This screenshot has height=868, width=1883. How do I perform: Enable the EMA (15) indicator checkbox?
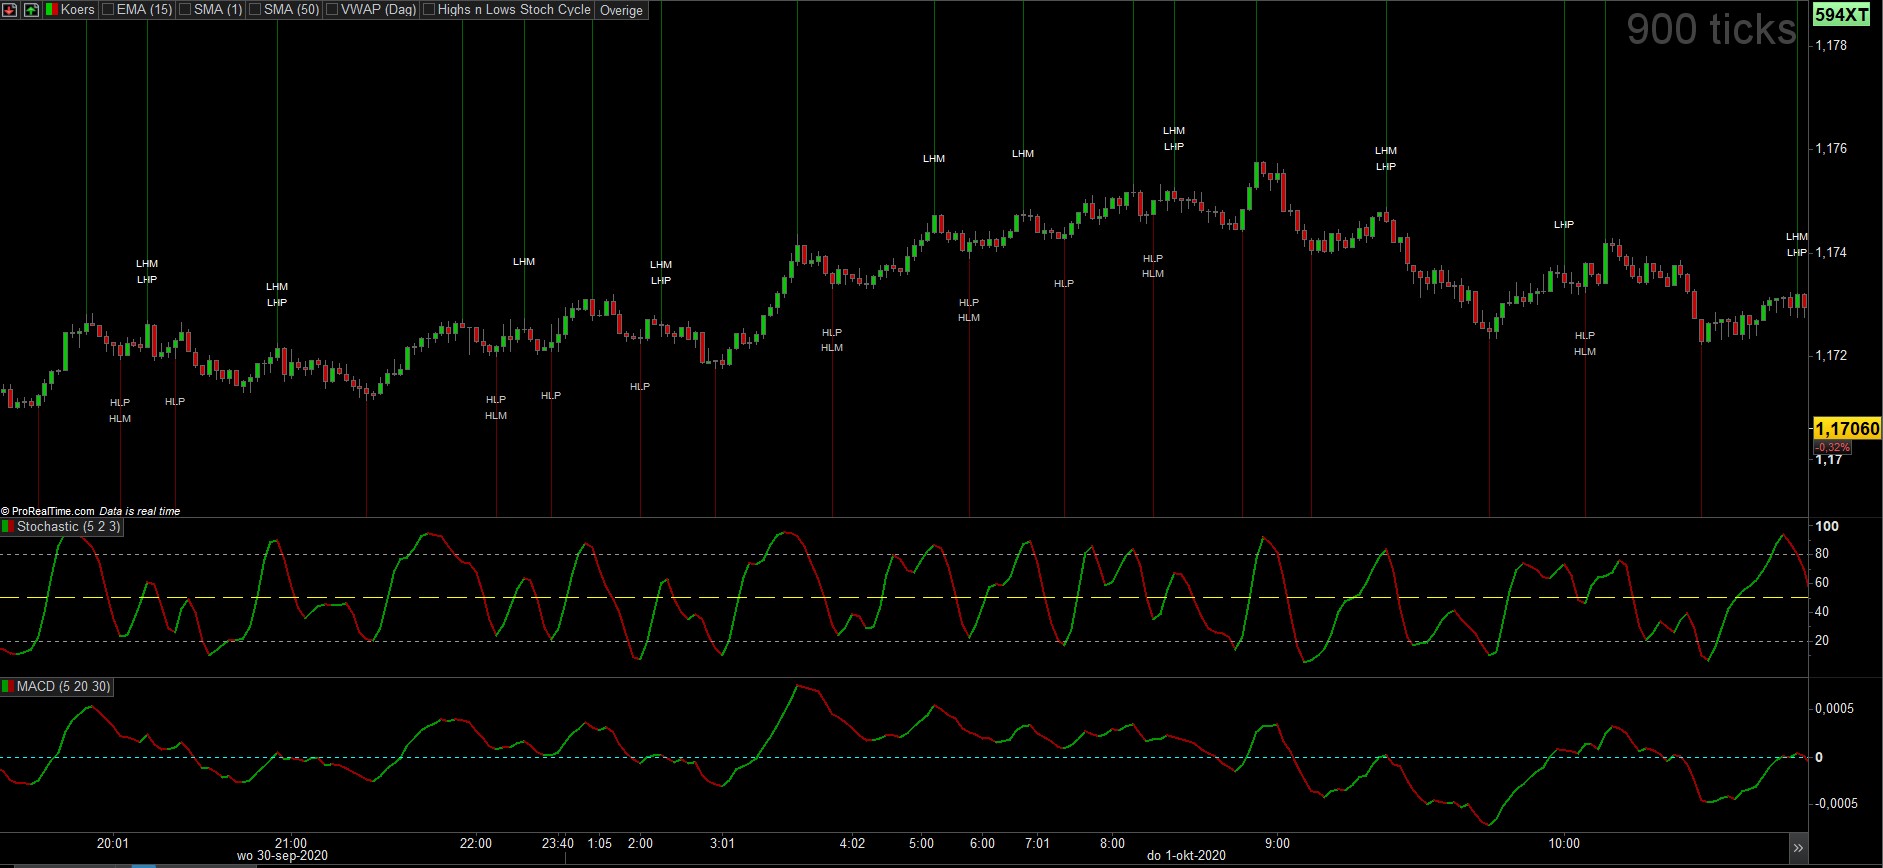click(108, 10)
